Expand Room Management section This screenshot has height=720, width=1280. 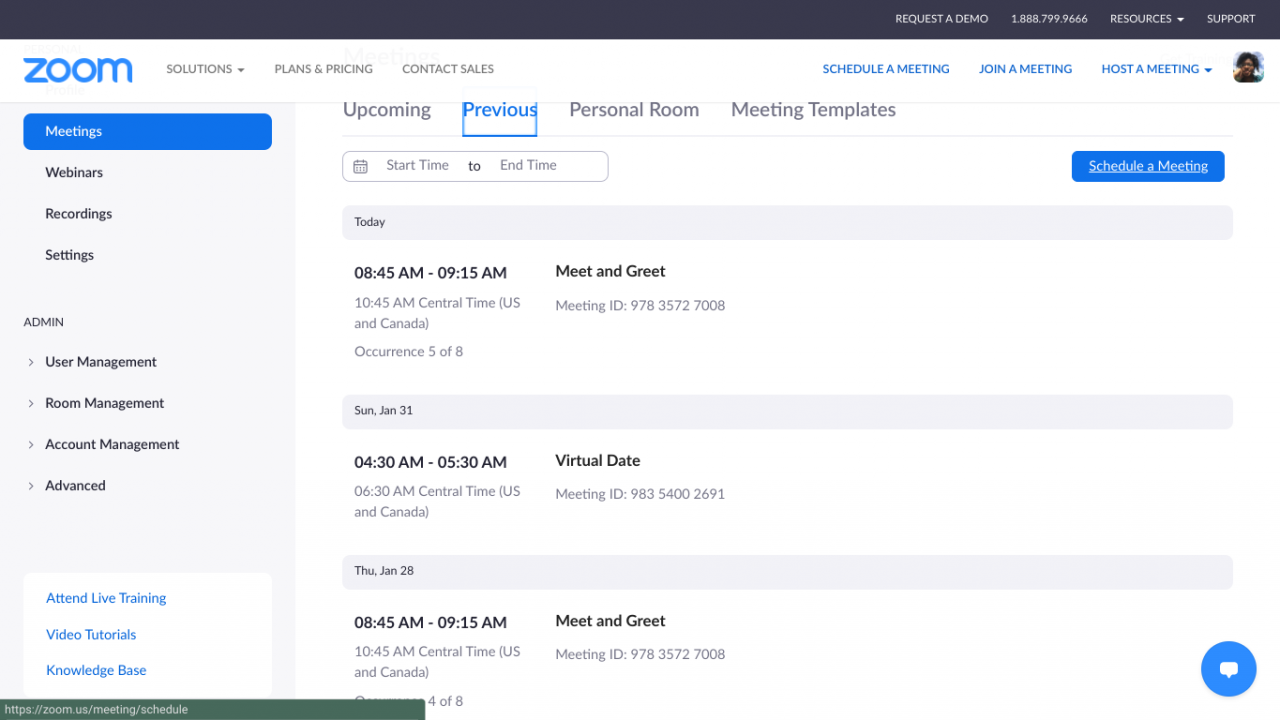(x=104, y=403)
